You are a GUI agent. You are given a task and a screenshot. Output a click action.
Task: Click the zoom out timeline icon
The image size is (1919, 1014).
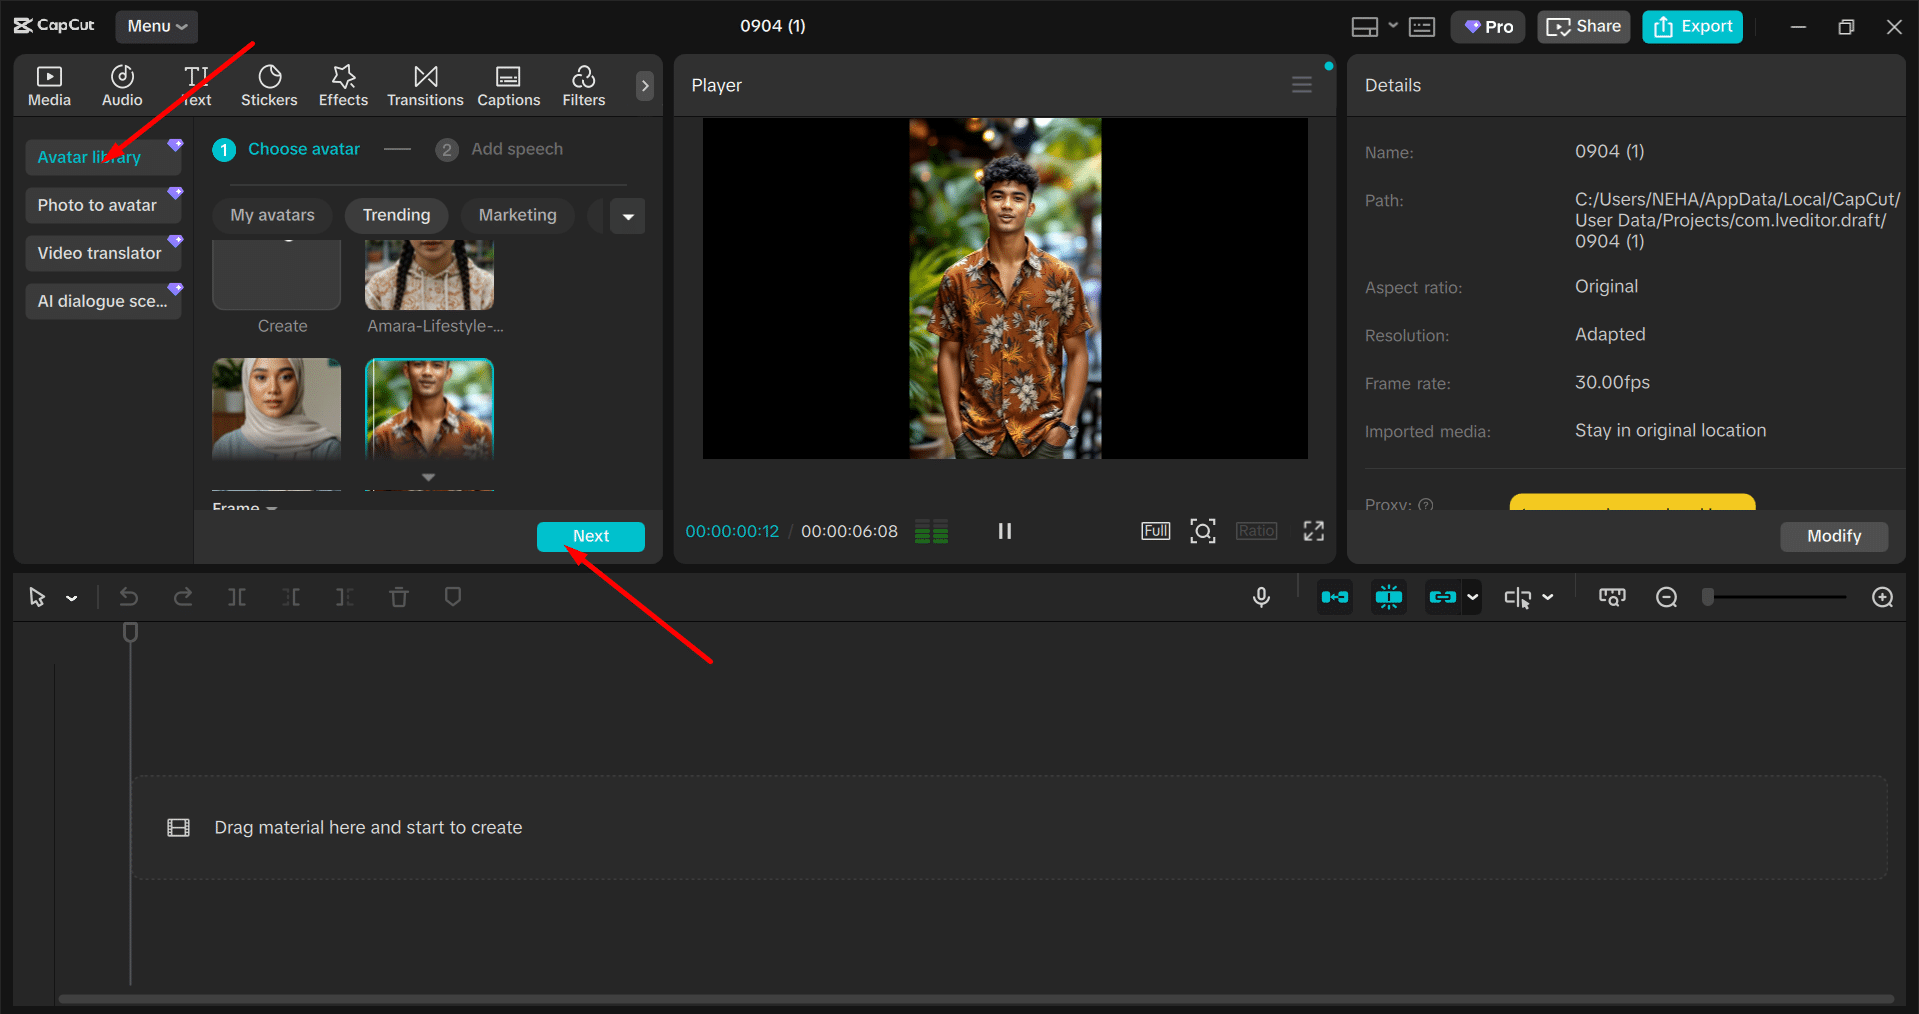point(1666,597)
